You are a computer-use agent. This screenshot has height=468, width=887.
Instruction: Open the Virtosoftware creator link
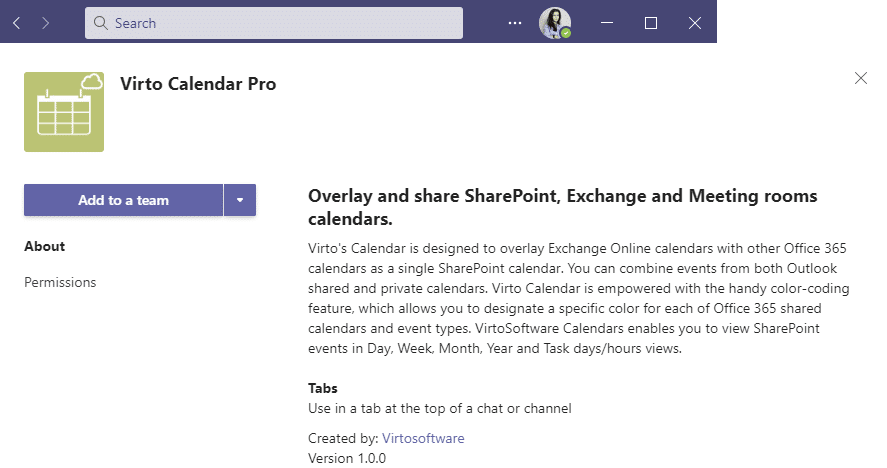click(x=423, y=439)
